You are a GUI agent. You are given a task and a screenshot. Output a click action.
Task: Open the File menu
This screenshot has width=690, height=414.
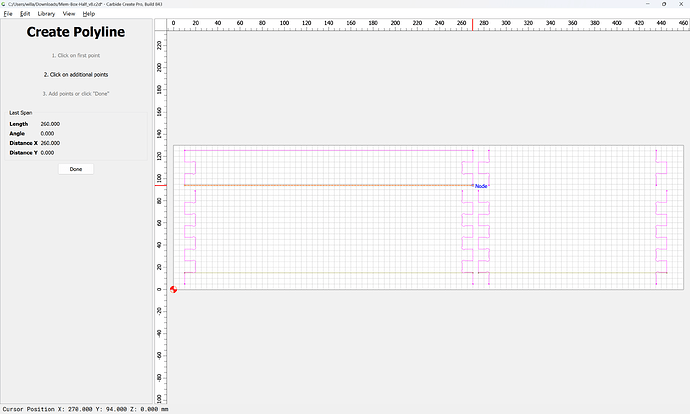8,14
